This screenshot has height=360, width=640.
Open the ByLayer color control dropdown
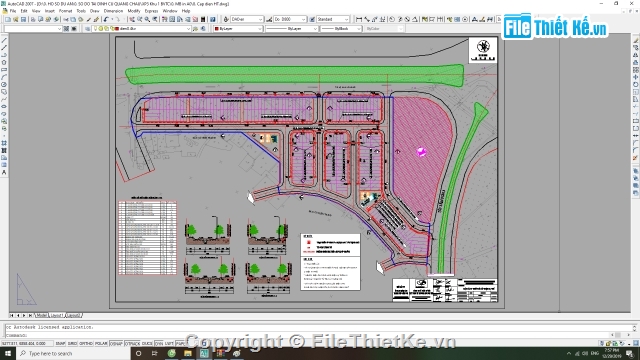coord(238,29)
